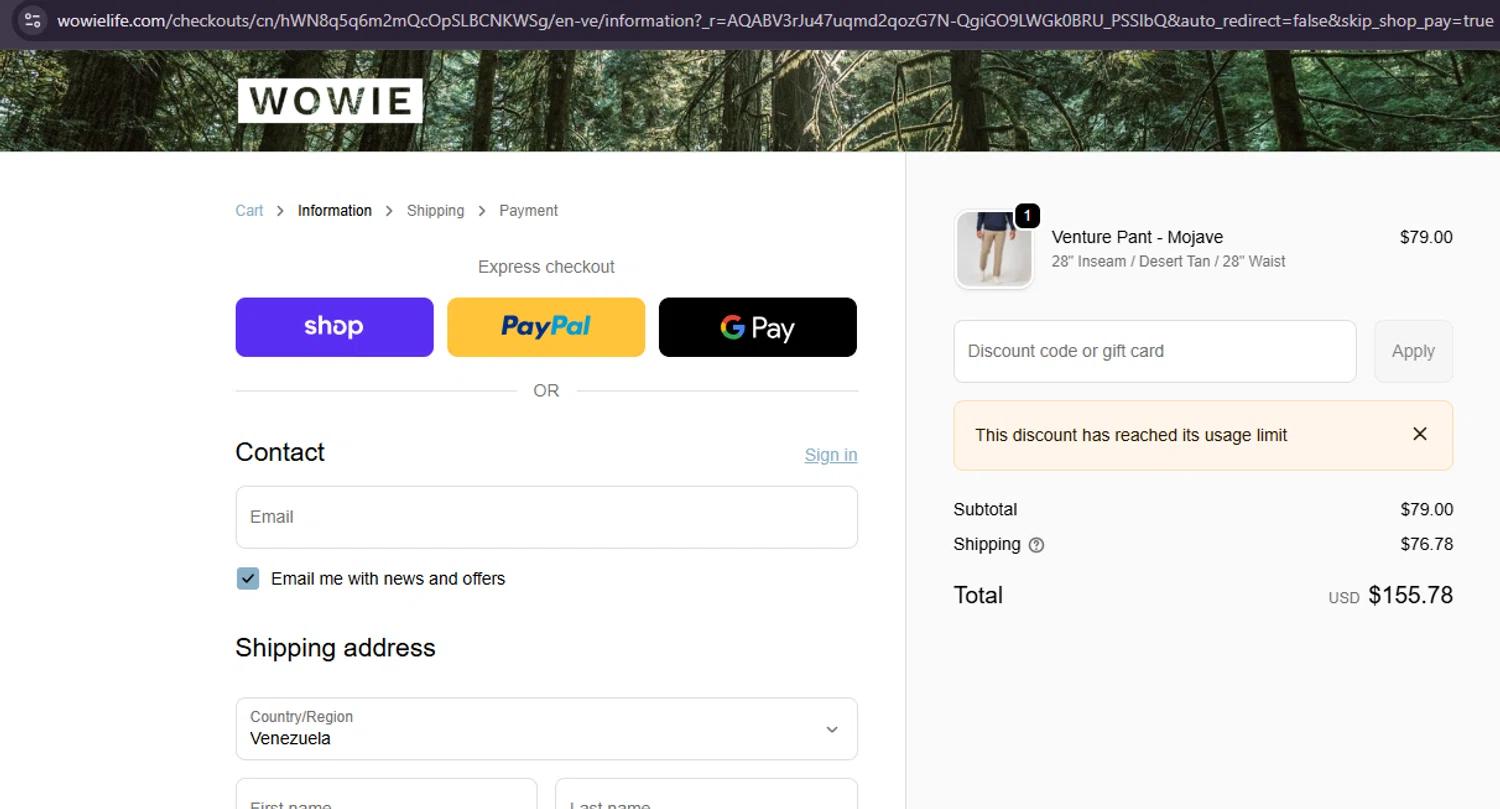1500x809 pixels.
Task: Click the page URL in address bar
Action: (x=774, y=20)
